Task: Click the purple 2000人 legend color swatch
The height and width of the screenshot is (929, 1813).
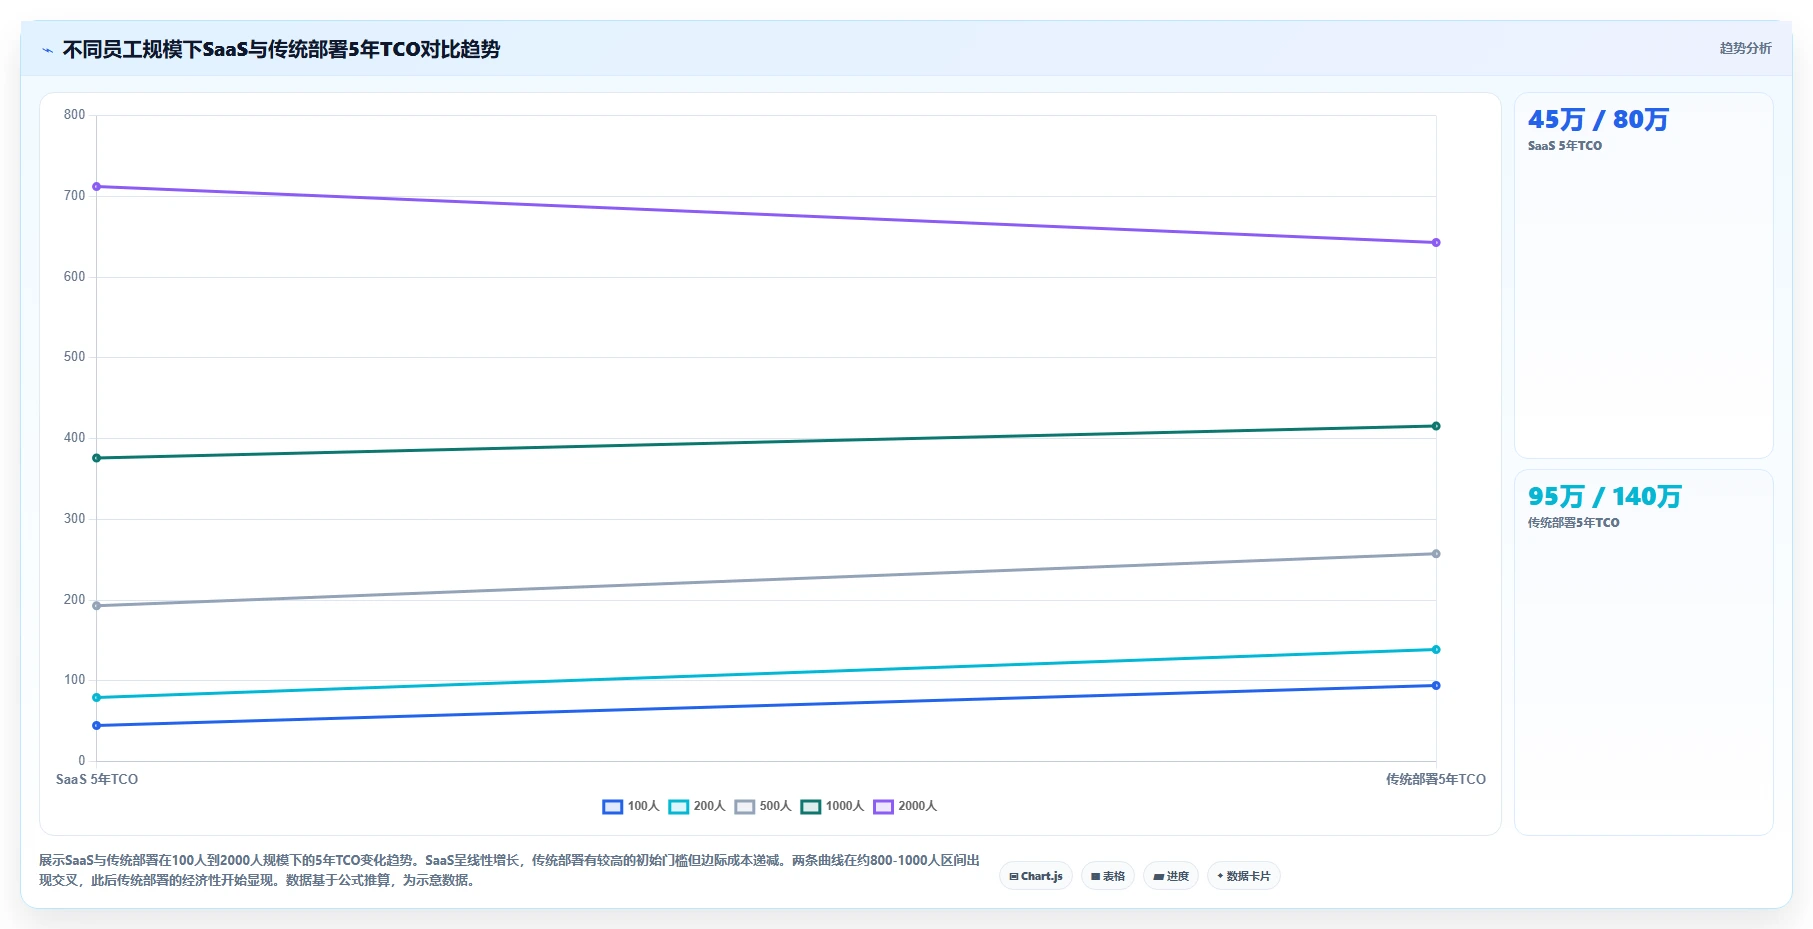Action: (883, 807)
